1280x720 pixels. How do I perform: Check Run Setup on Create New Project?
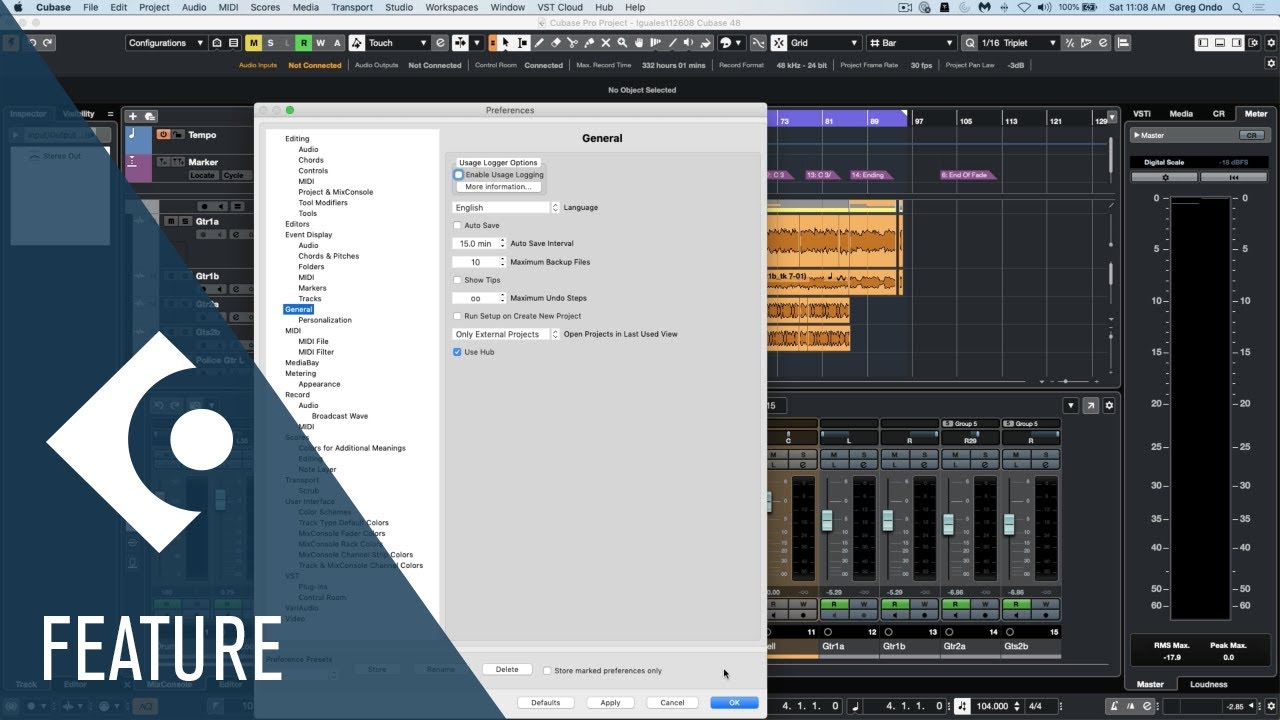tap(458, 316)
